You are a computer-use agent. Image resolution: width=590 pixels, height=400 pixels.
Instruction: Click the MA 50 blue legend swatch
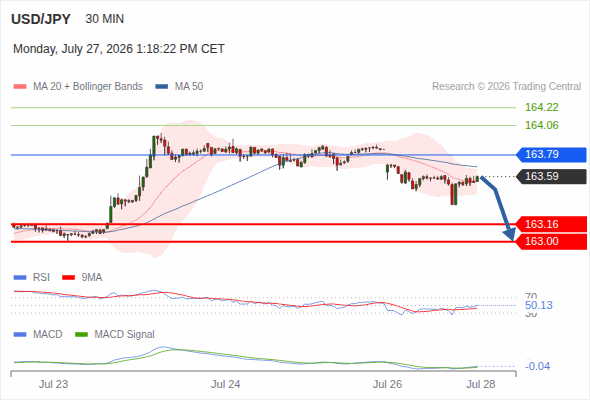pos(162,87)
